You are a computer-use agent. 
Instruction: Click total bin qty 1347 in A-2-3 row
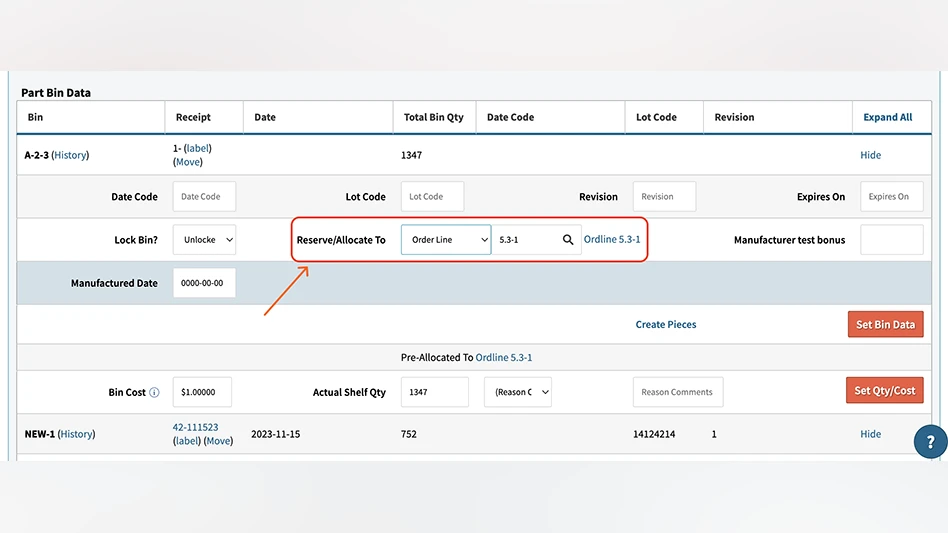[411, 155]
